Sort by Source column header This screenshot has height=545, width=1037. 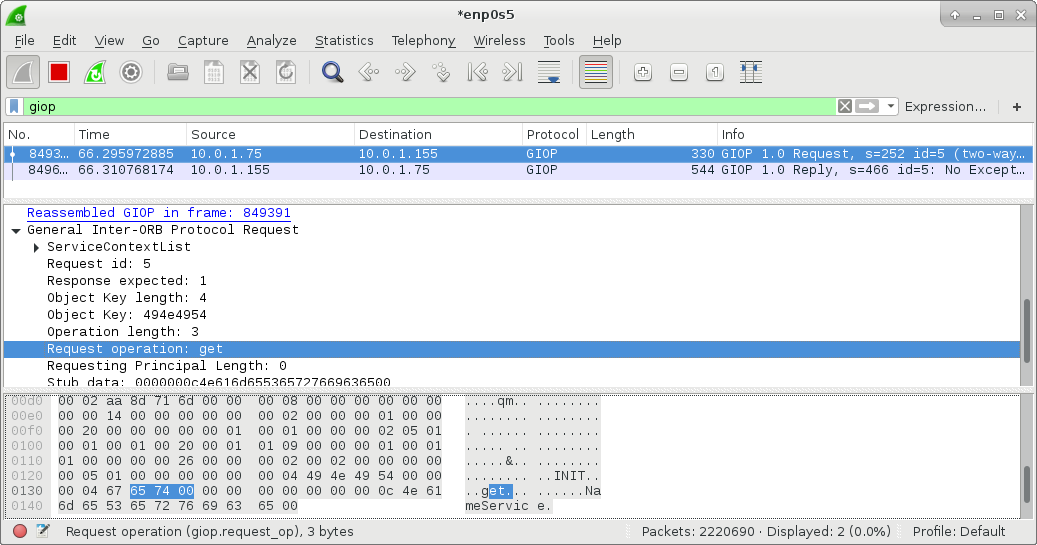(x=270, y=134)
